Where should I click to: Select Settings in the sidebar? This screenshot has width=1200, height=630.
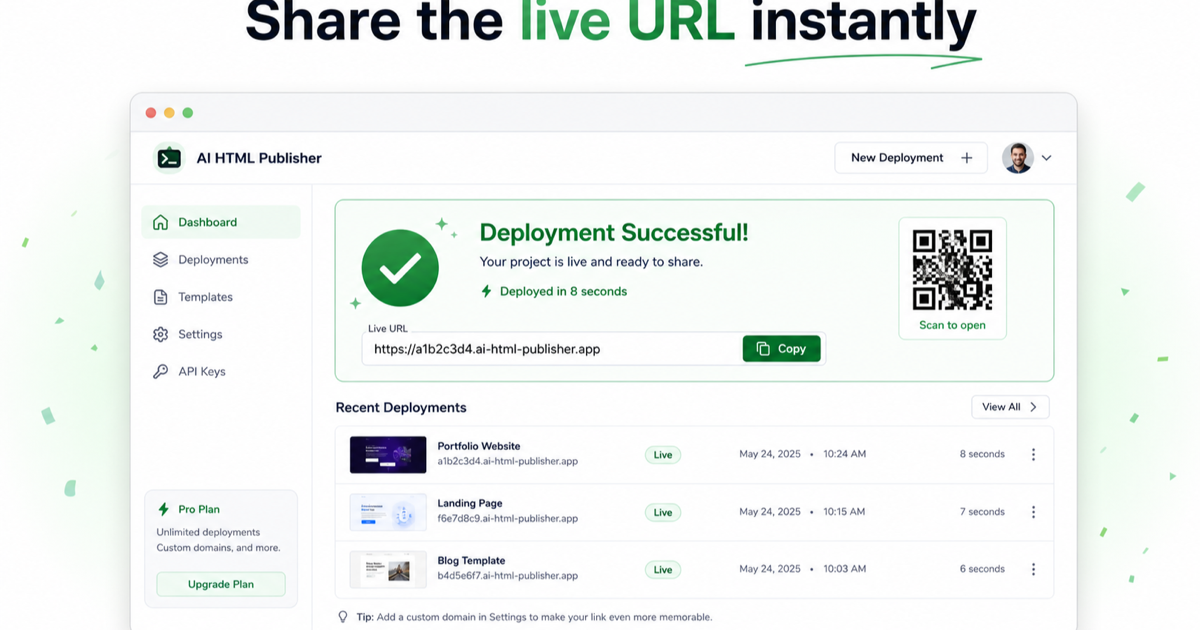point(221,335)
